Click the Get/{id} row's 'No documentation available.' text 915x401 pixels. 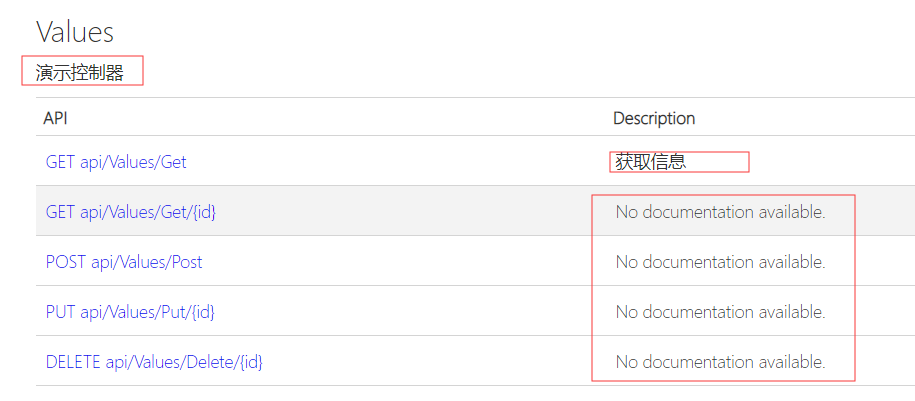[720, 212]
